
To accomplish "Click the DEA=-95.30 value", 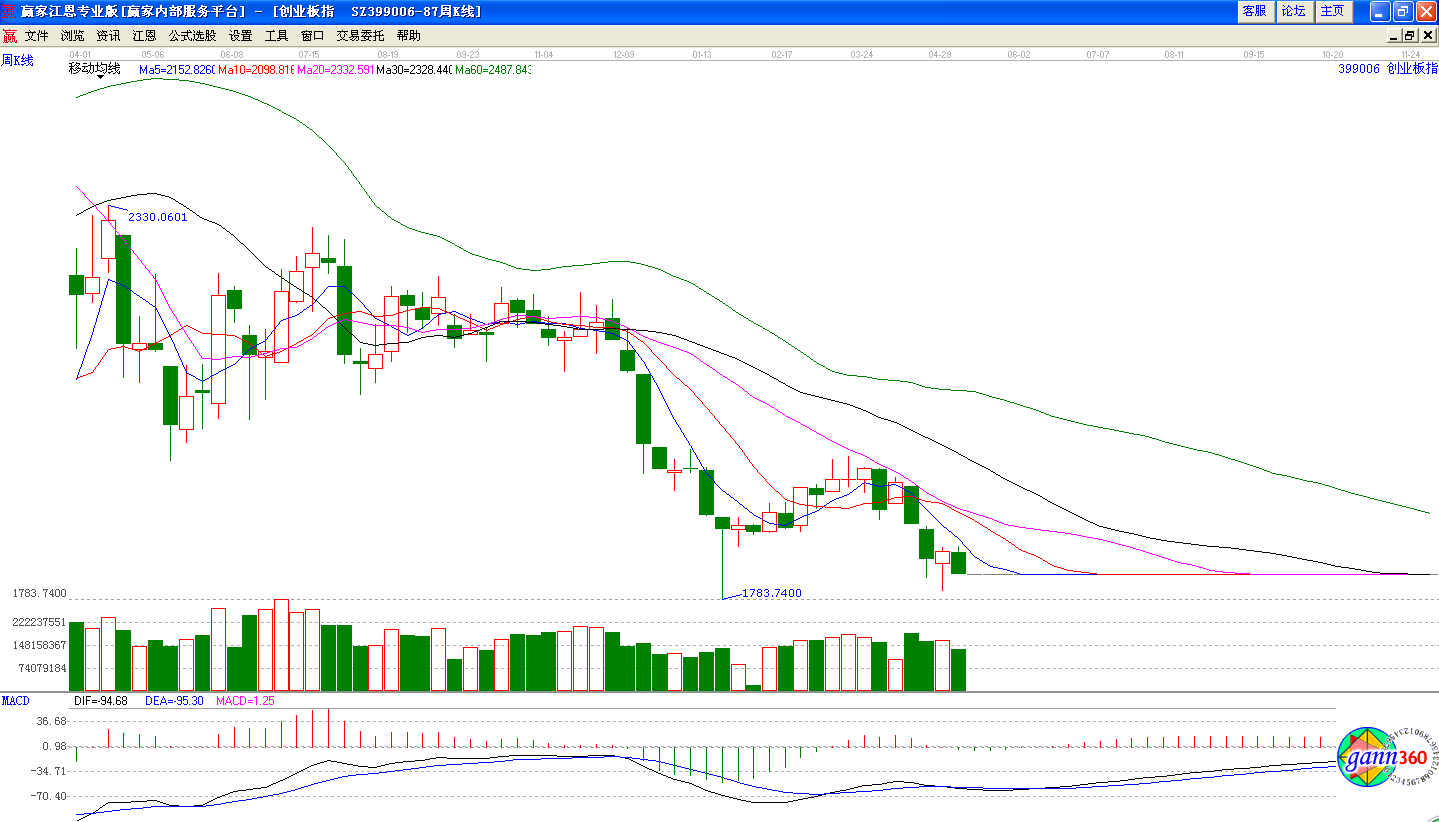I will click(x=175, y=701).
